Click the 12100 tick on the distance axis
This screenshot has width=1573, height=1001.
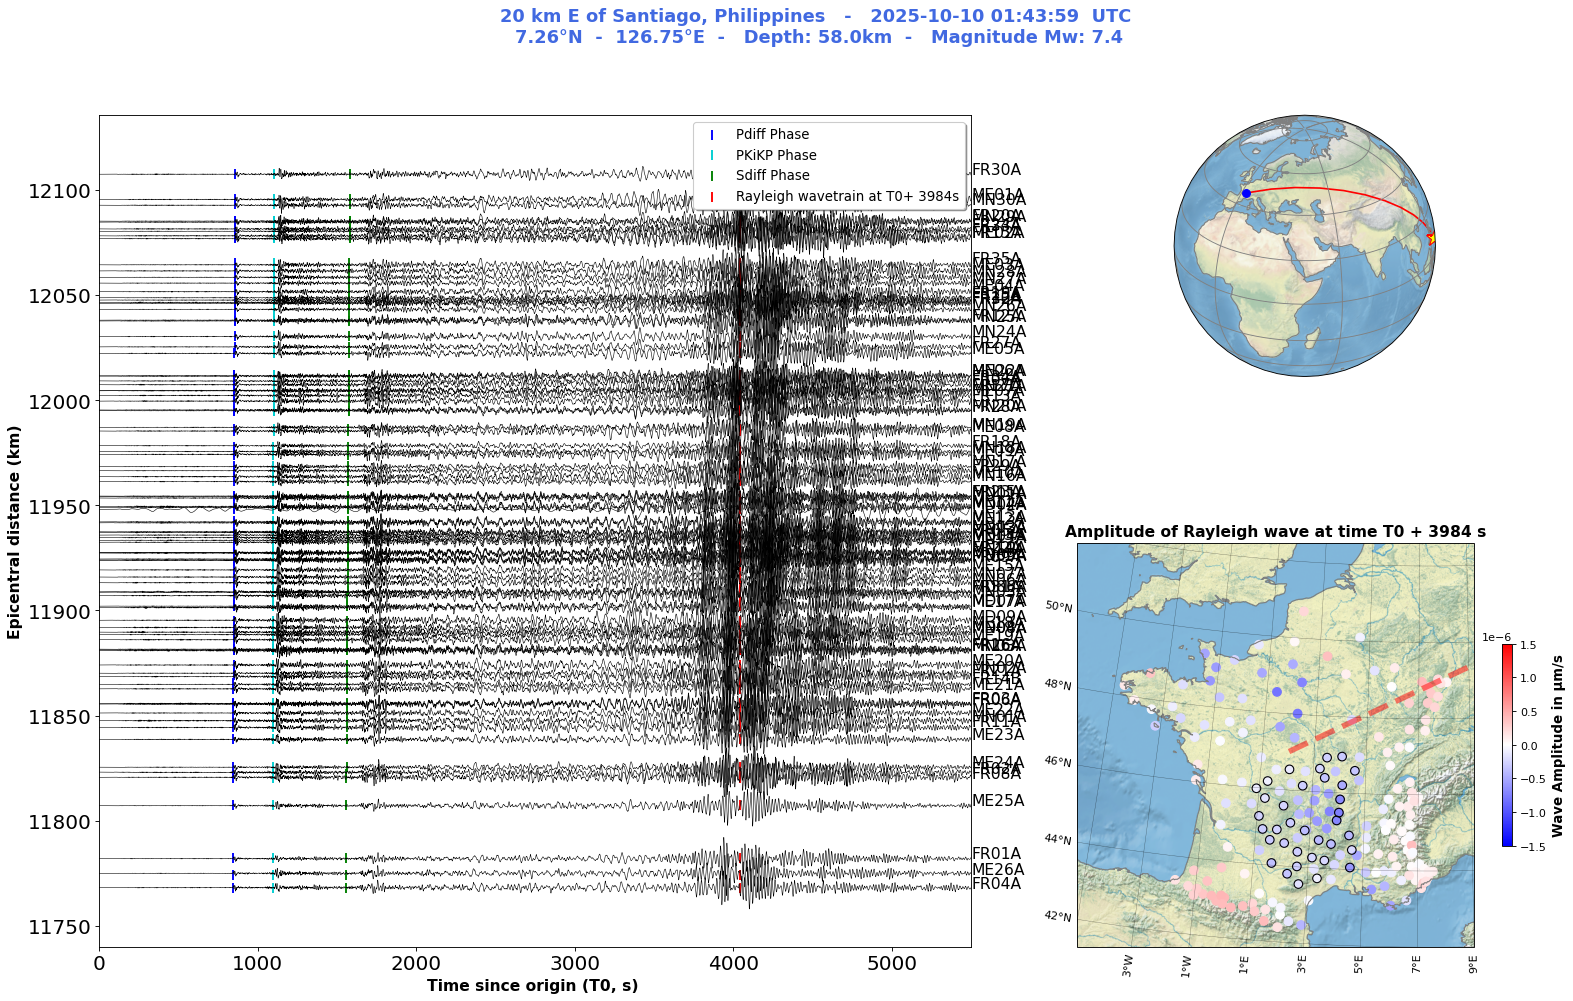59,191
